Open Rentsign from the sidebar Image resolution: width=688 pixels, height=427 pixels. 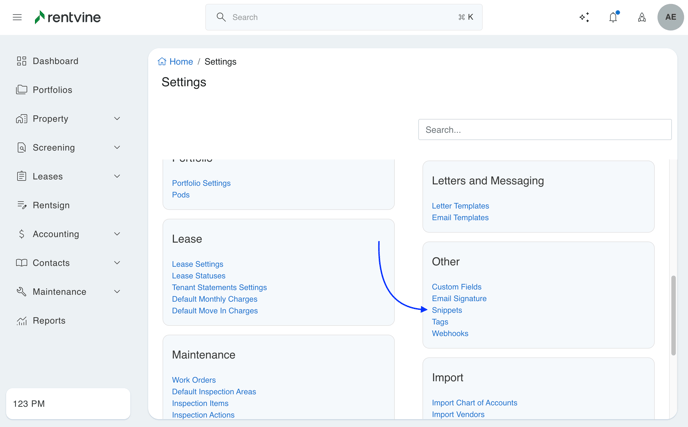pyautogui.click(x=51, y=205)
